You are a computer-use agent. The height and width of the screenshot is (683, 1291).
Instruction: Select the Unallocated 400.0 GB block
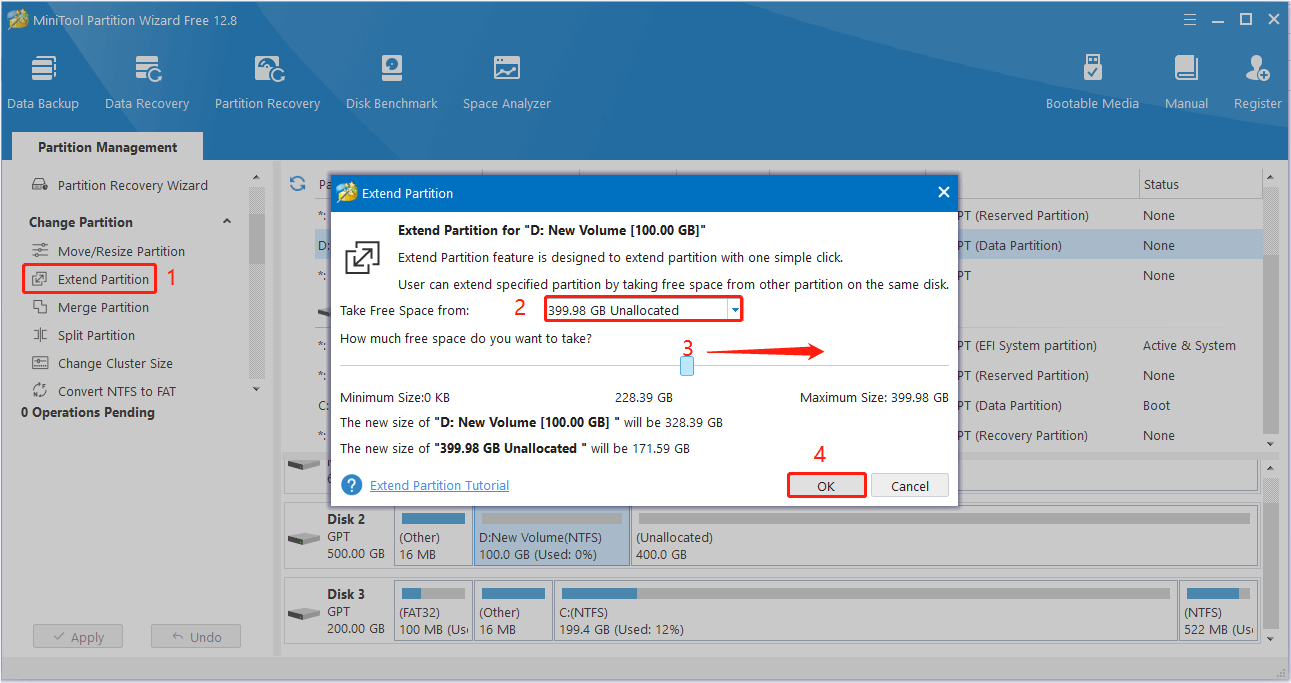[944, 536]
